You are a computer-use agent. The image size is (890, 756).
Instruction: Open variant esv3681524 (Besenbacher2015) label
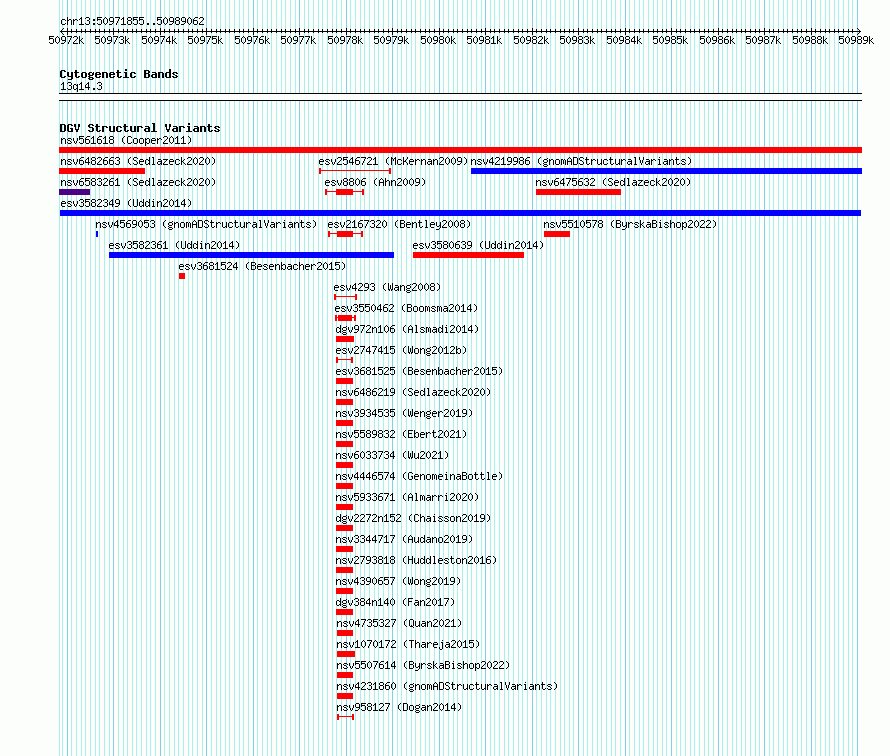[x=262, y=266]
